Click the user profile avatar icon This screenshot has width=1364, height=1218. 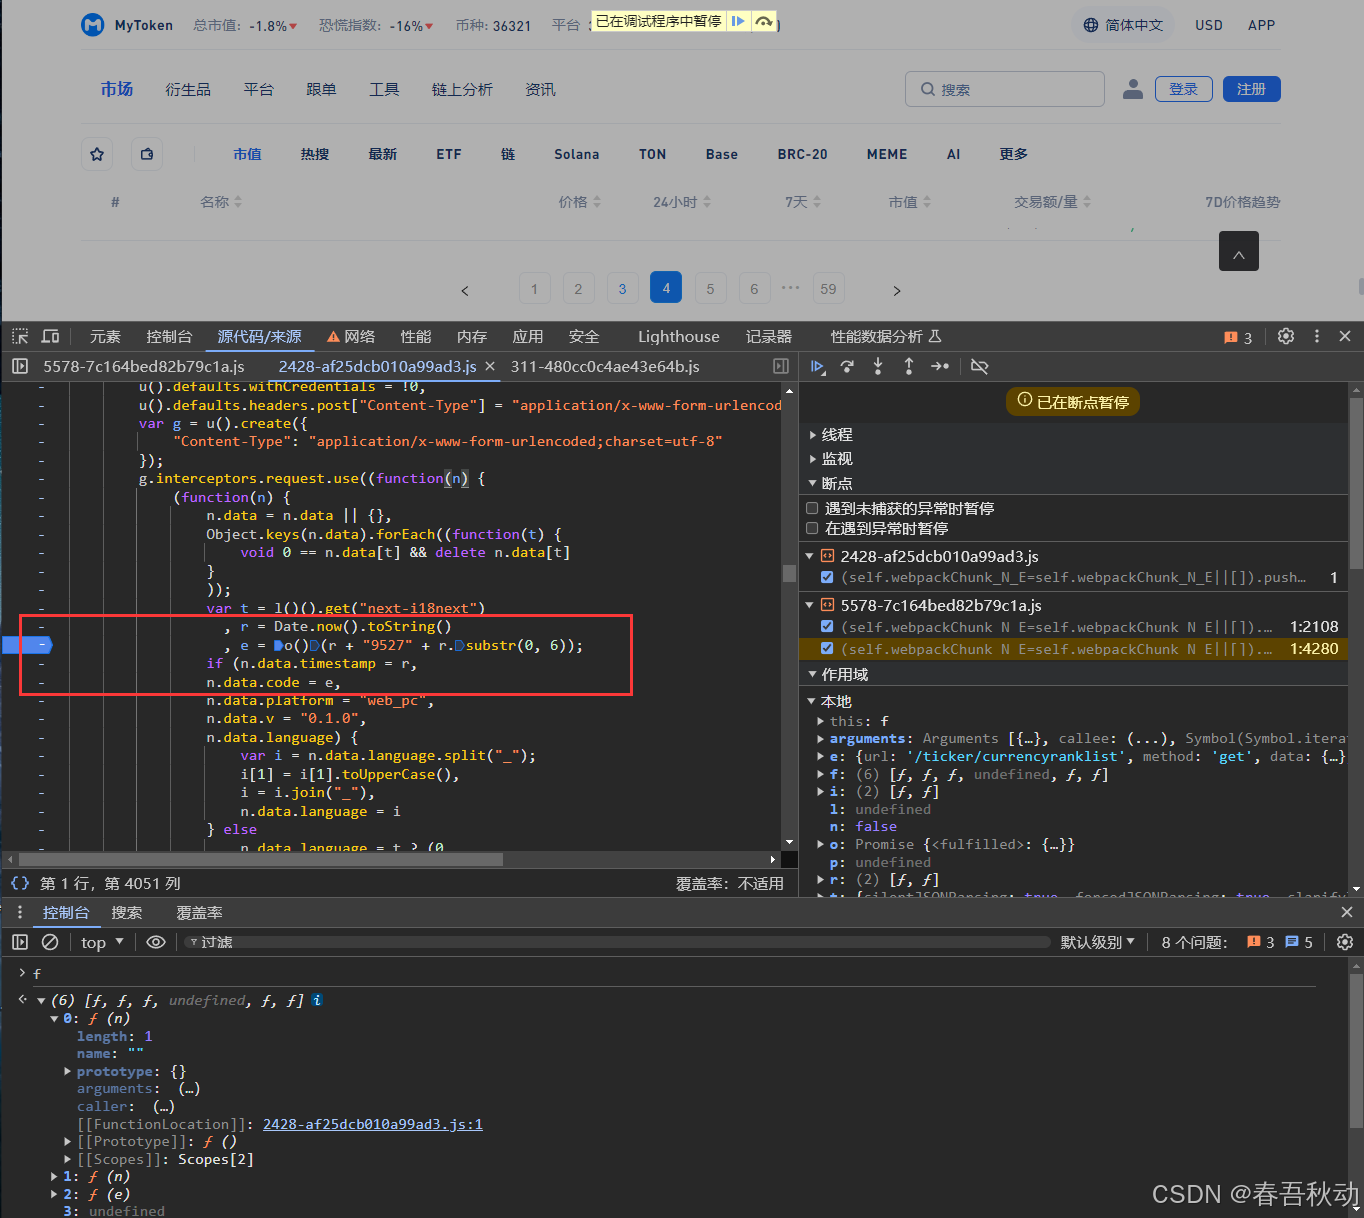(1133, 89)
